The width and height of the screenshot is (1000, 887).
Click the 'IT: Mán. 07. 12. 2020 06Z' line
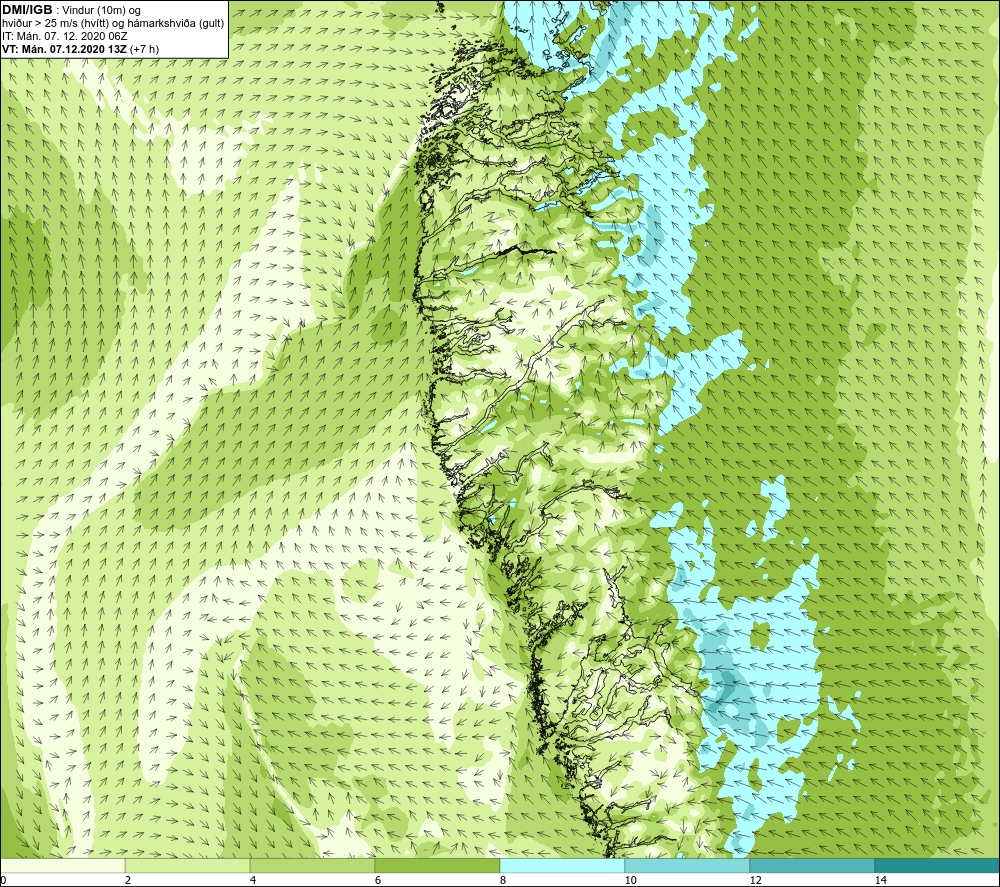pos(64,36)
